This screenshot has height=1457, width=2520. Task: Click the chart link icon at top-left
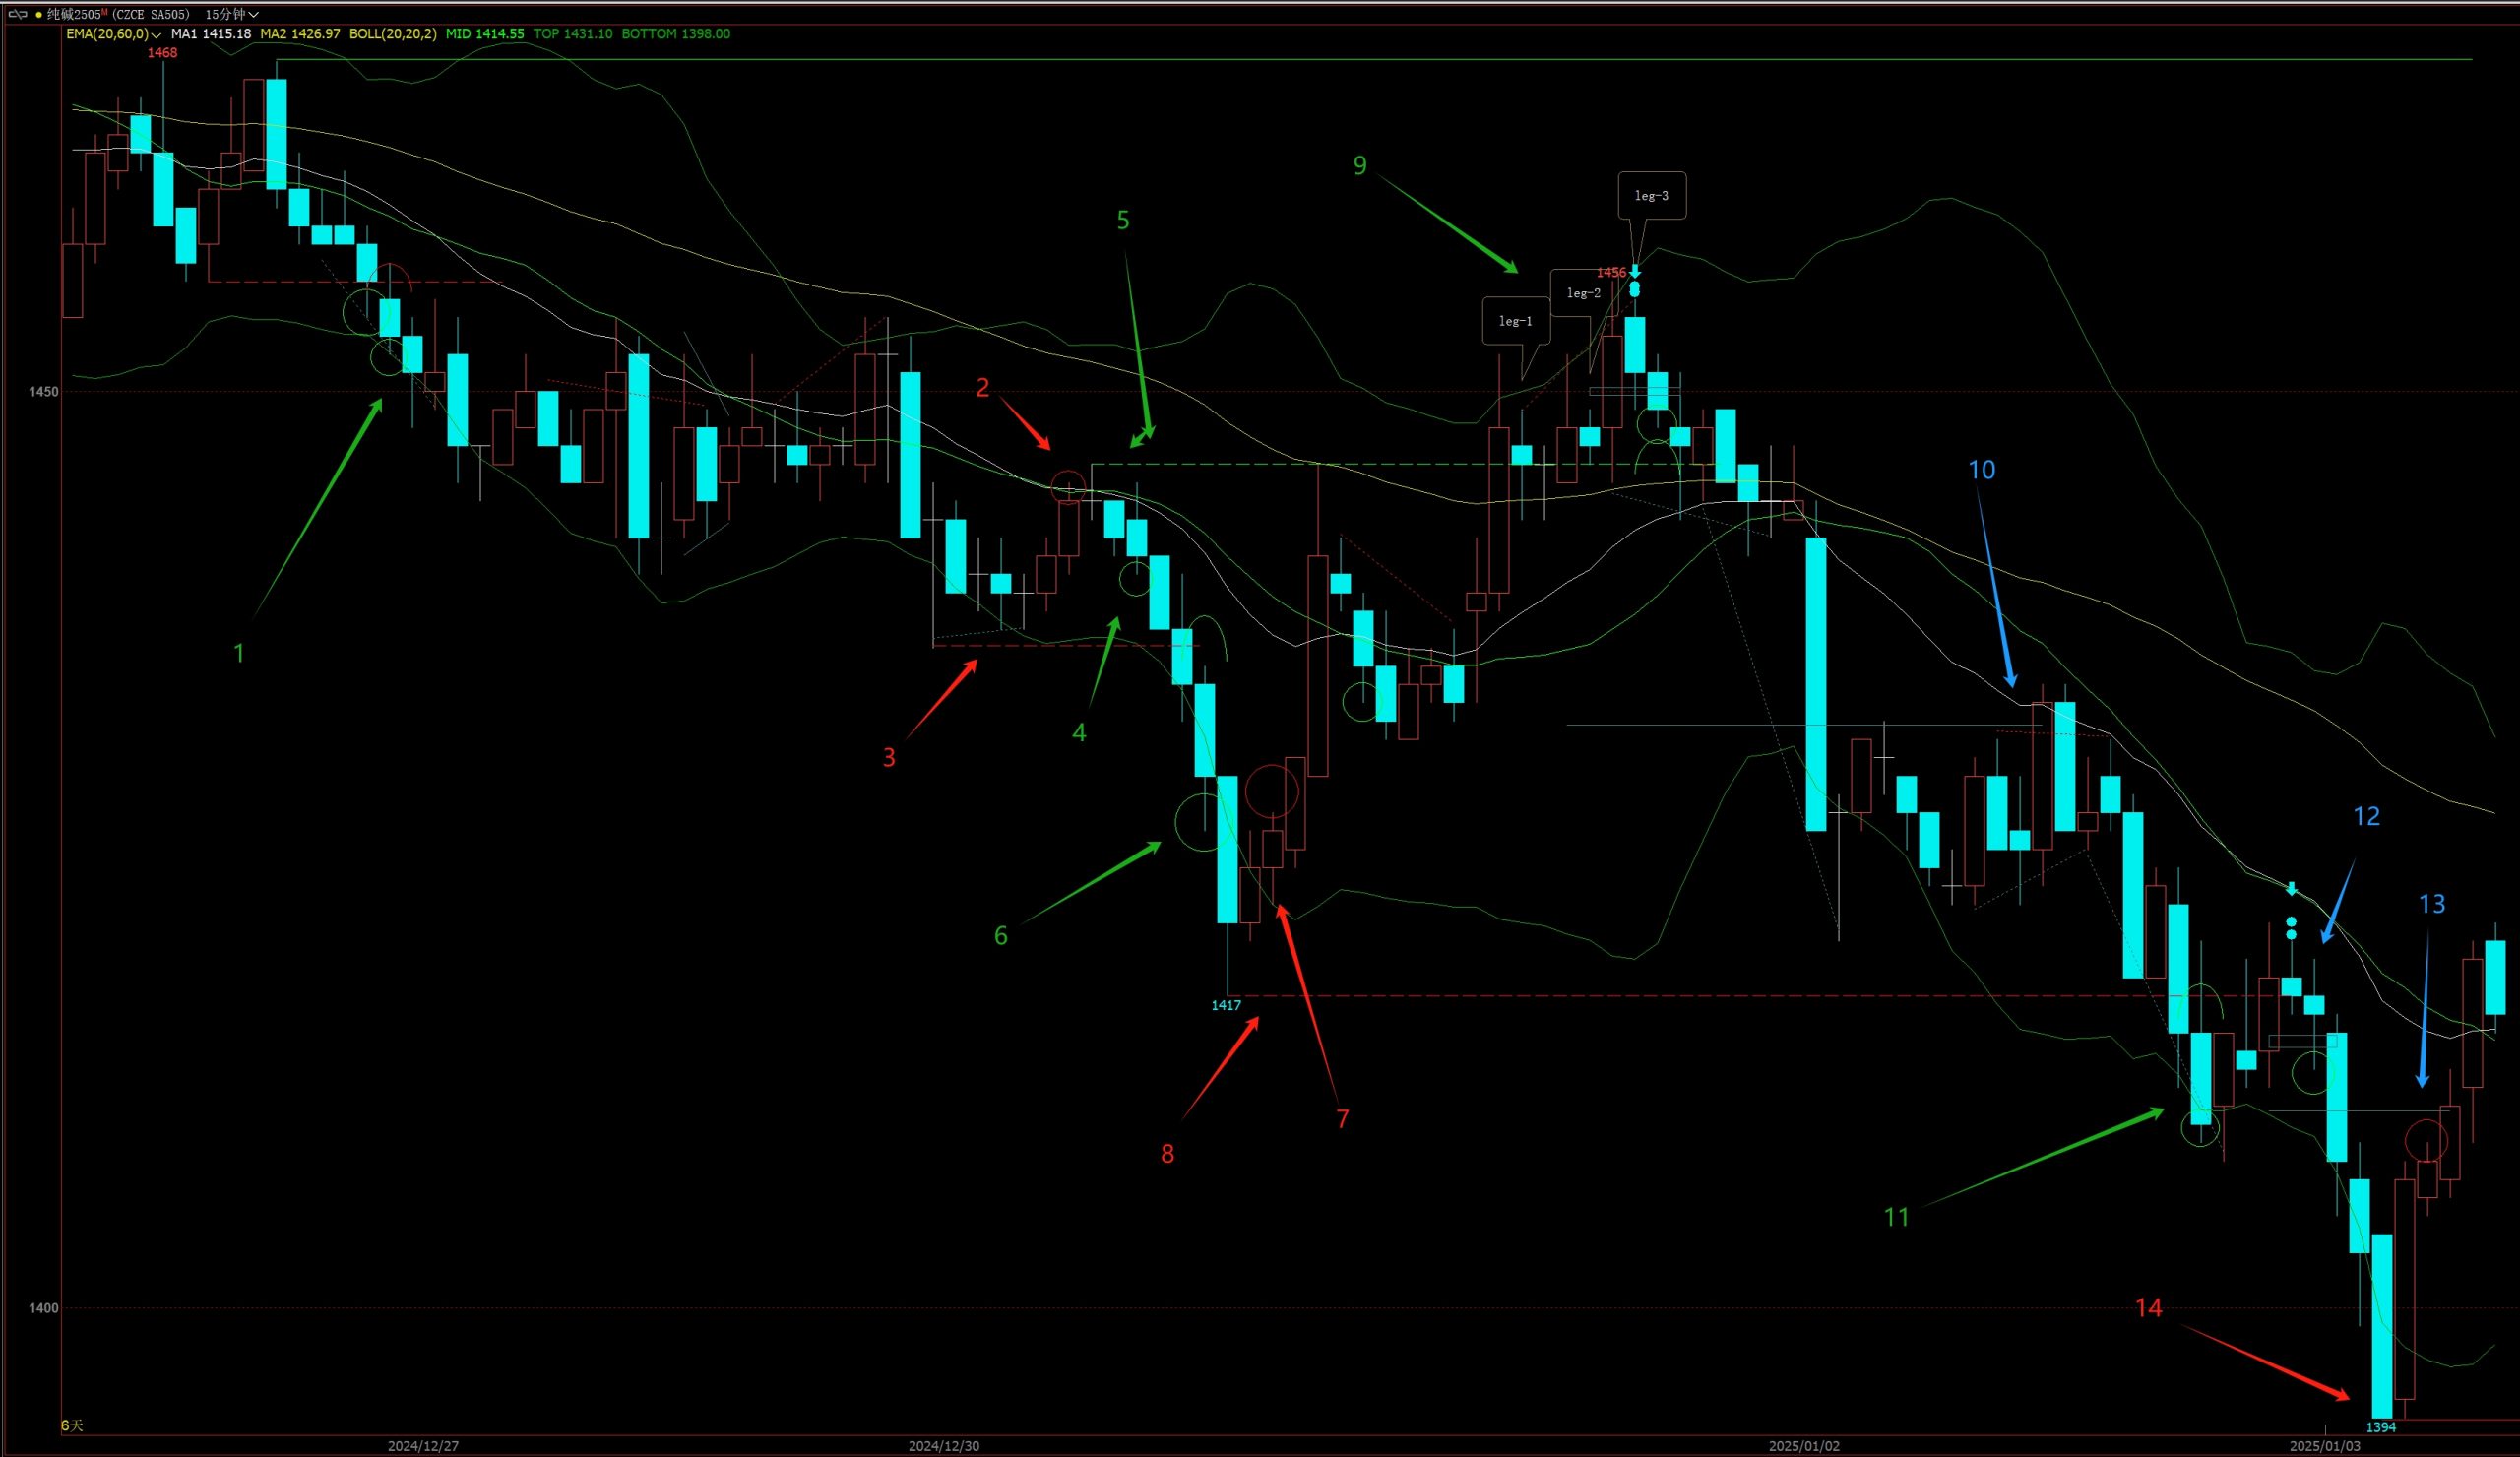[17, 14]
